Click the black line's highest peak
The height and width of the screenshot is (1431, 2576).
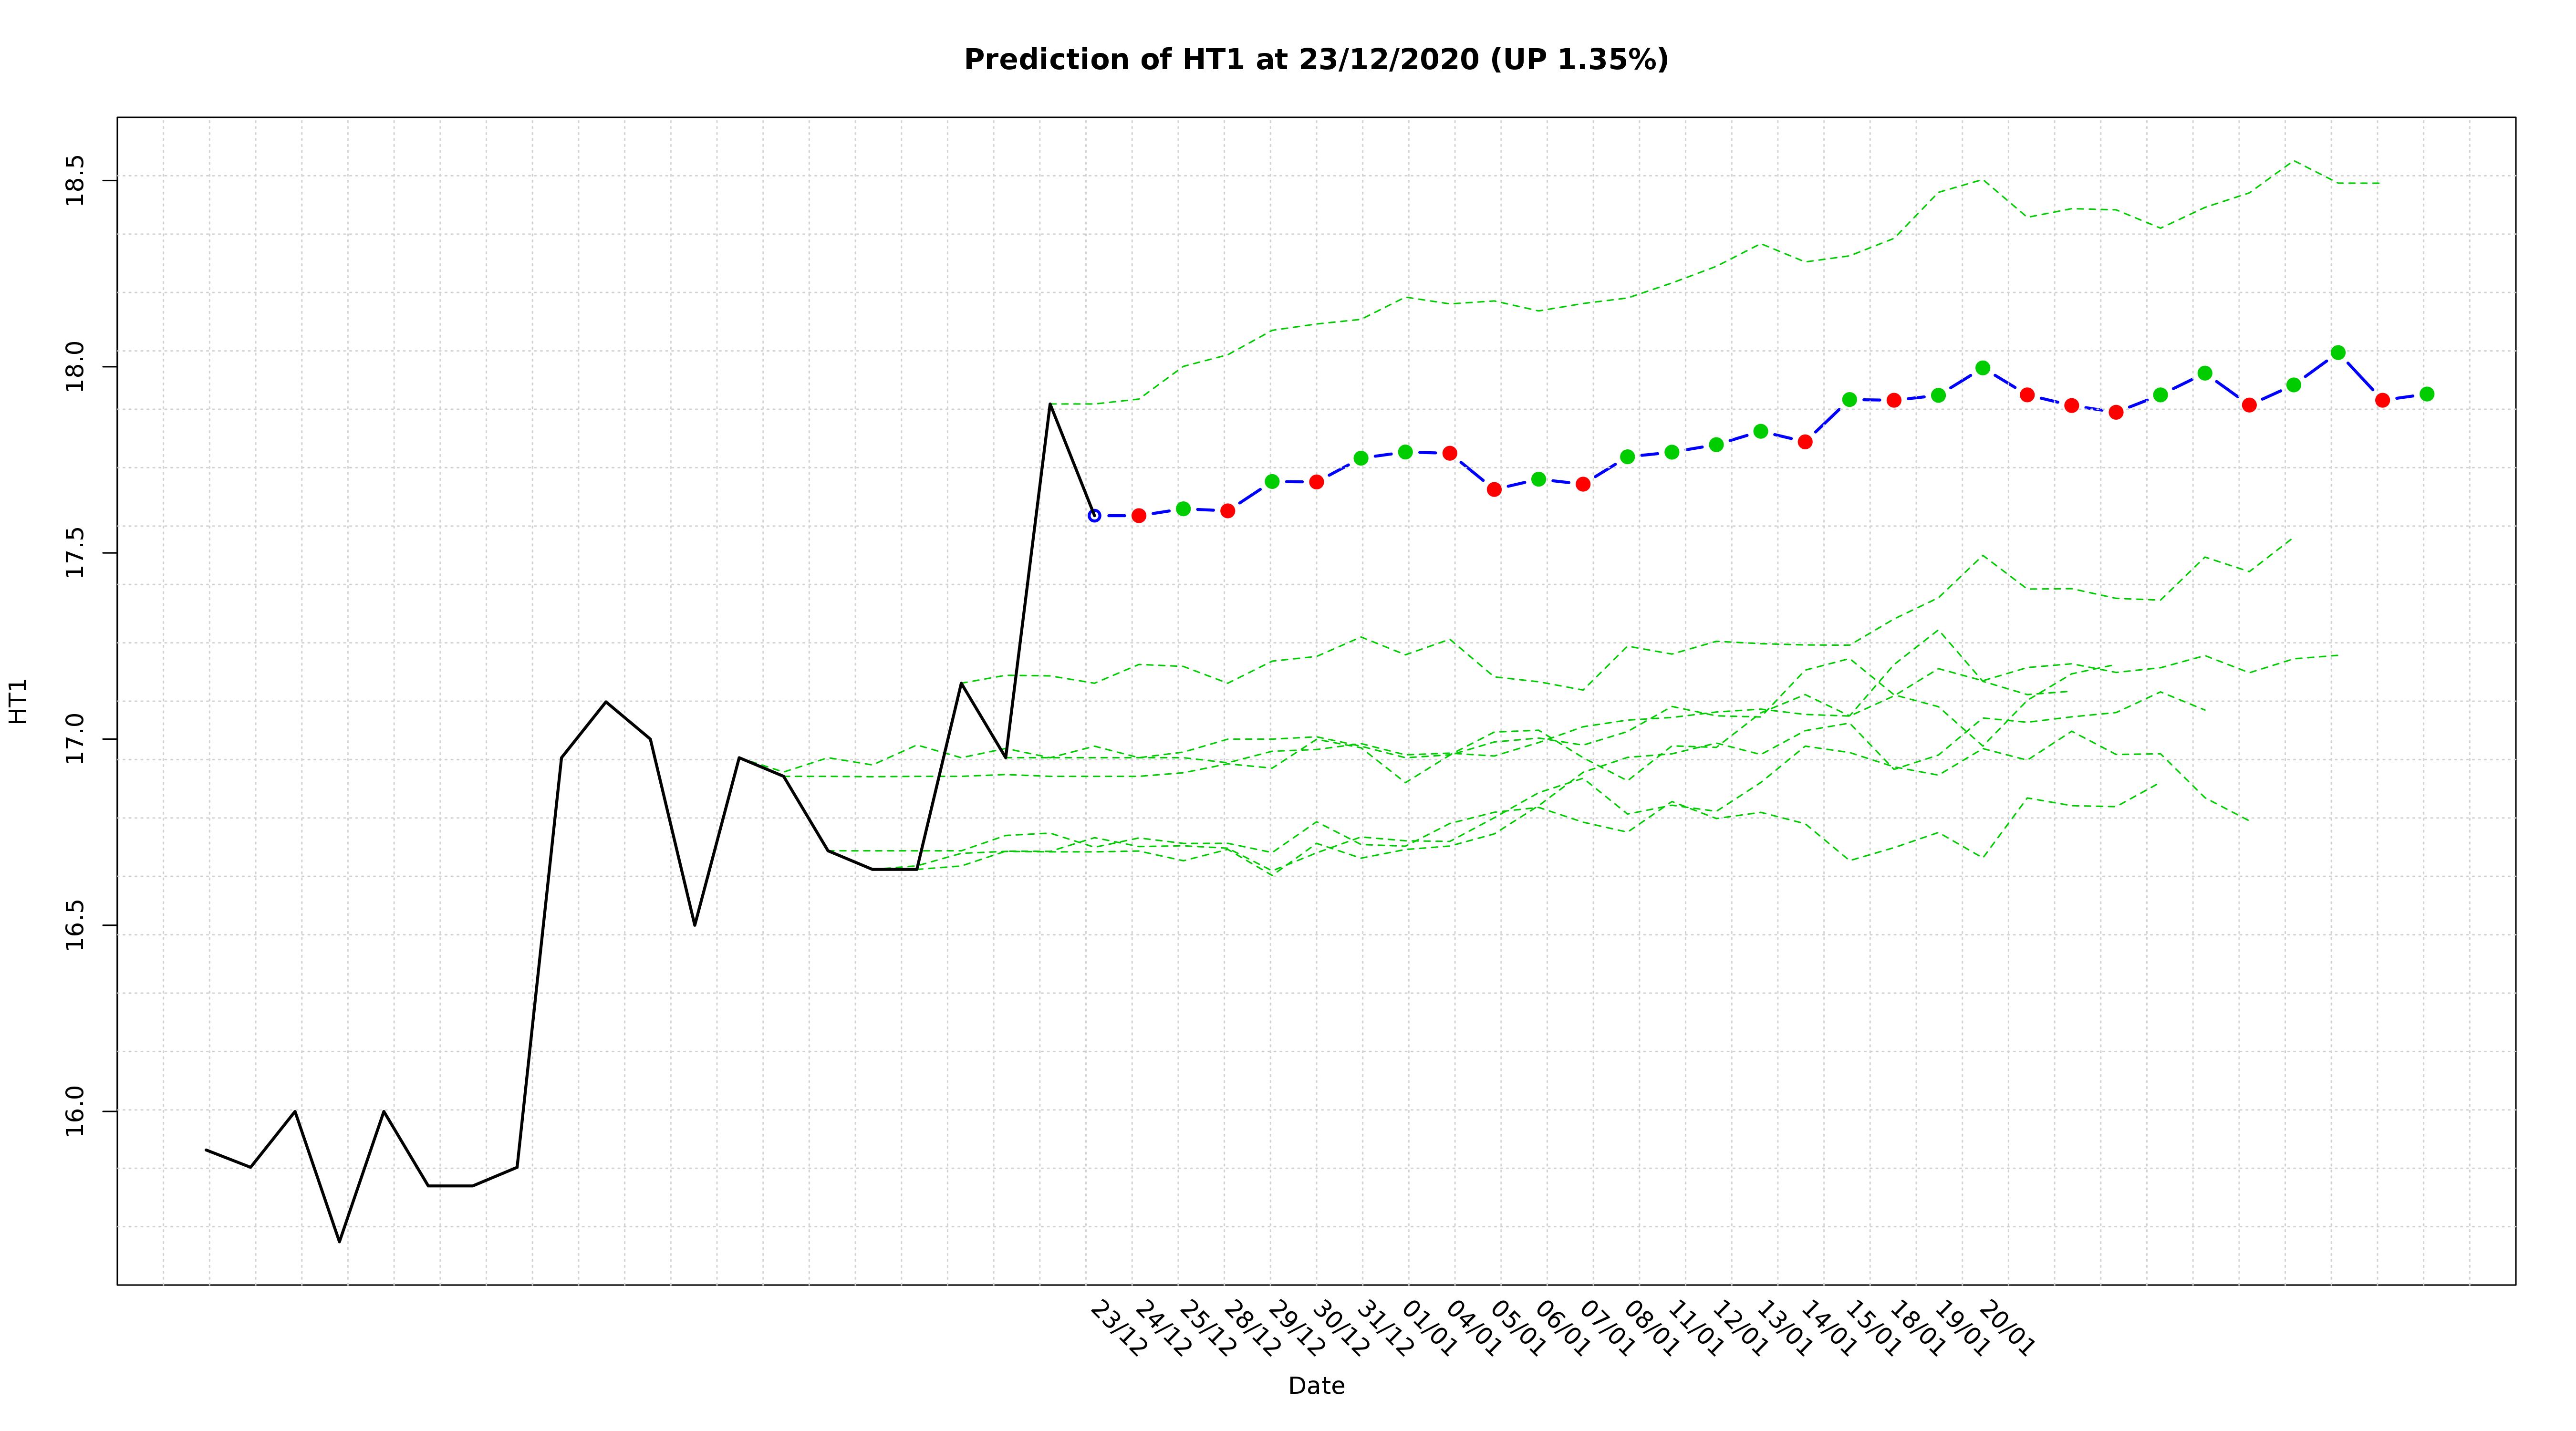(x=1050, y=404)
